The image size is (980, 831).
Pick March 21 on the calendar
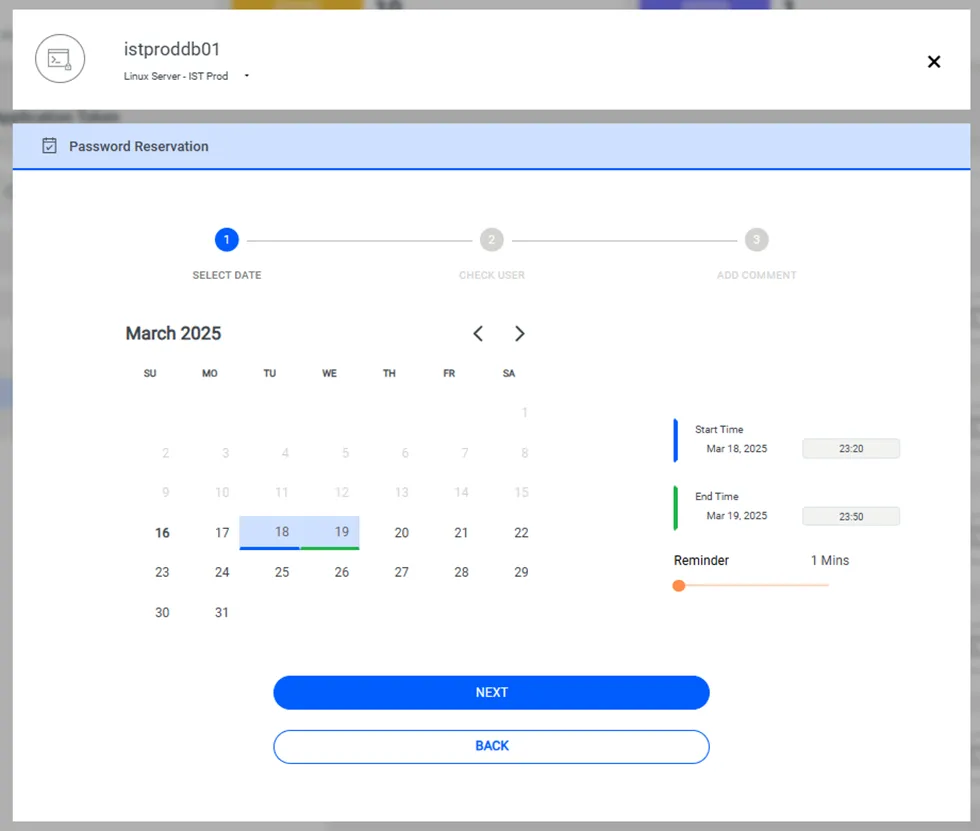click(461, 533)
